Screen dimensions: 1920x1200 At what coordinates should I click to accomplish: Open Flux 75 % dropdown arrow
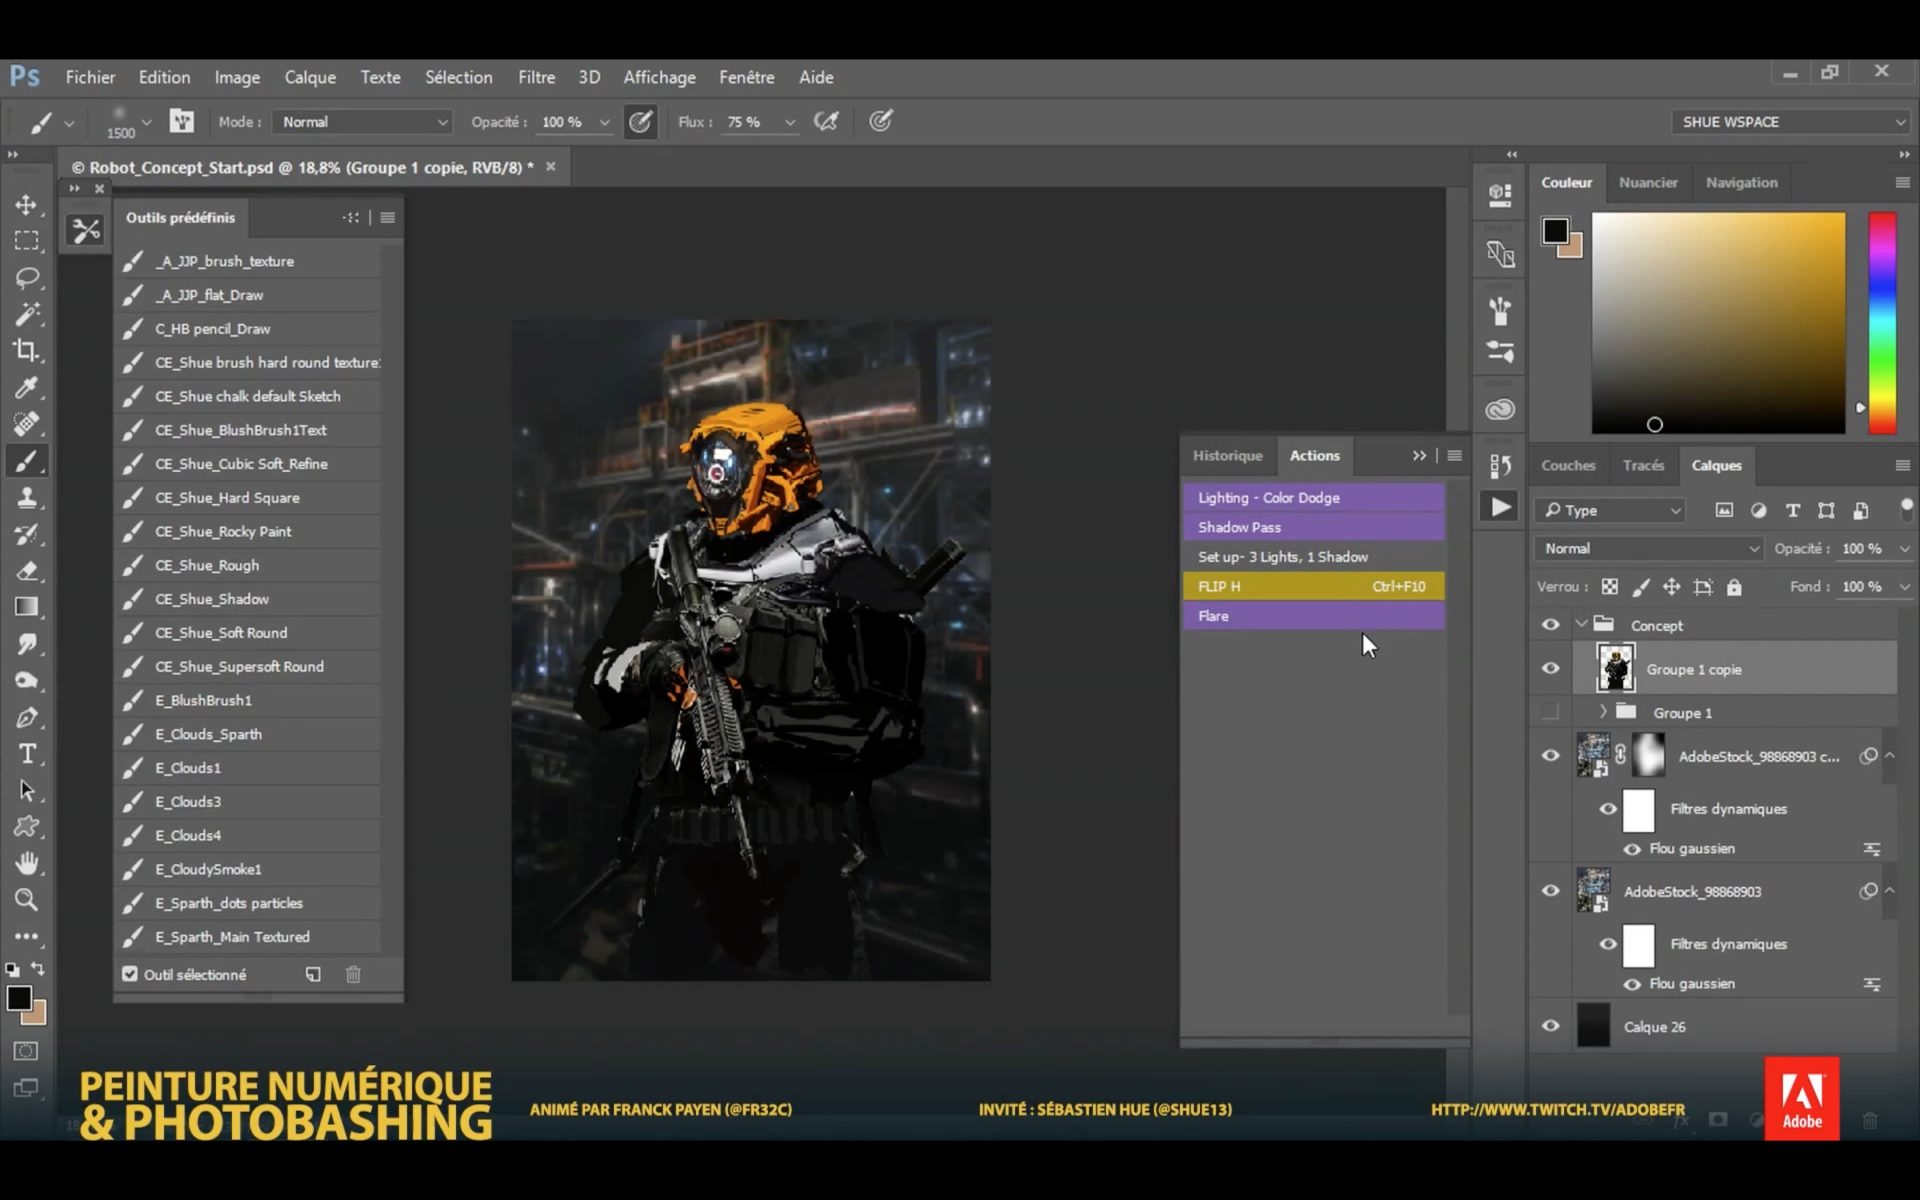point(790,122)
